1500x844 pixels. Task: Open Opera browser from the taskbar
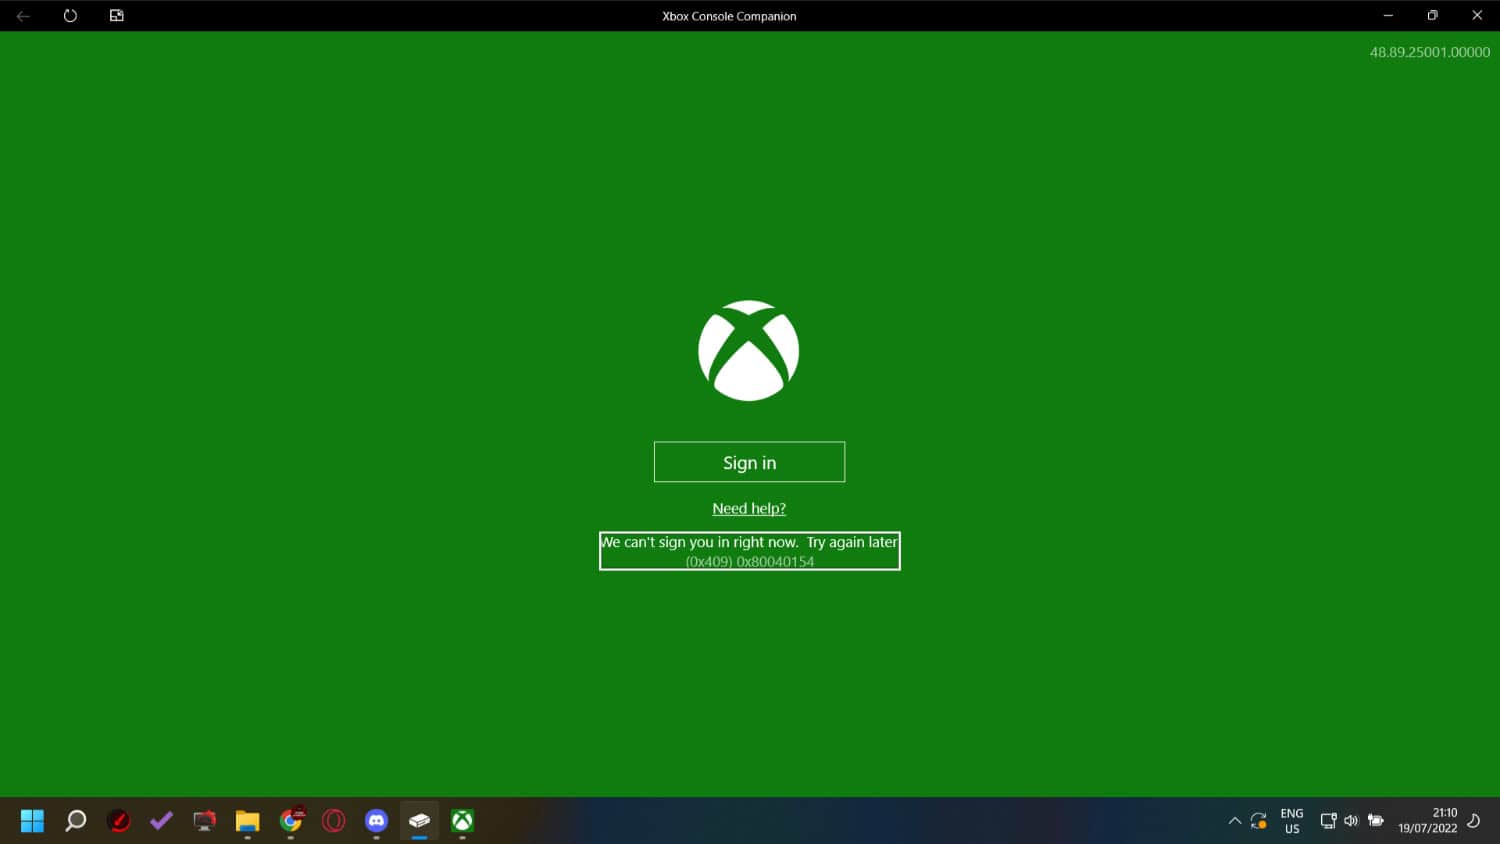pos(334,821)
